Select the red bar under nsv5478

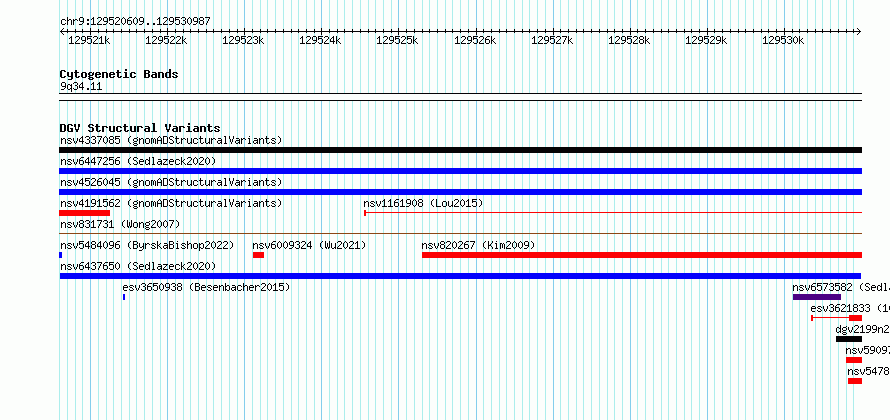click(855, 381)
